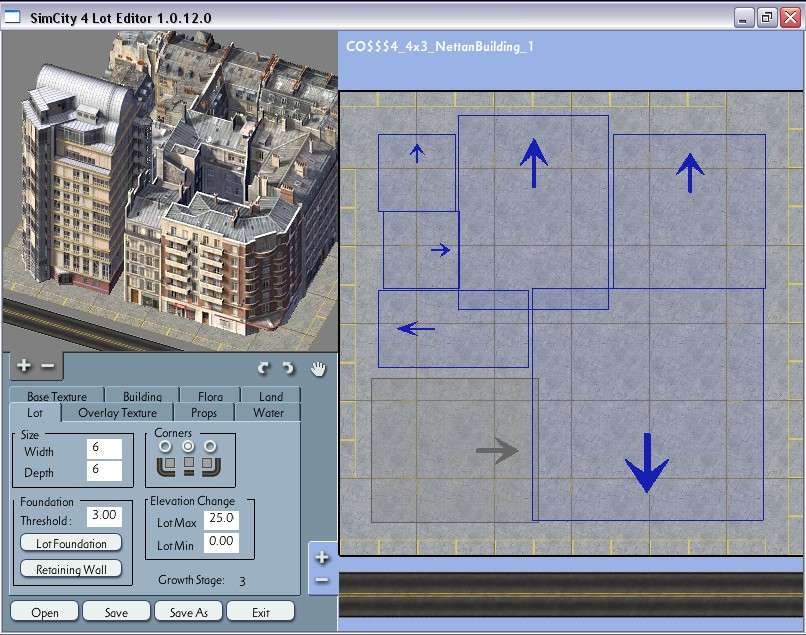This screenshot has height=635, width=806.
Task: Open the Water tab
Action: pyautogui.click(x=268, y=413)
